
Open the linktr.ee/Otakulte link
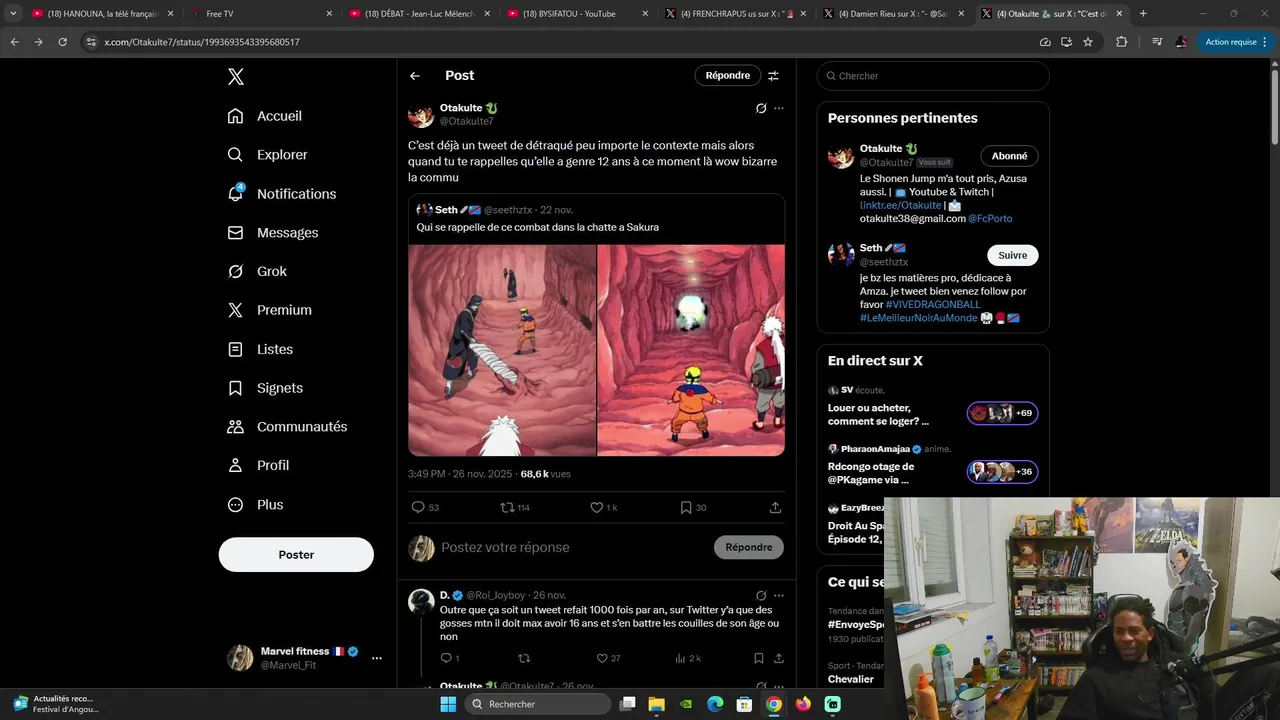(900, 205)
